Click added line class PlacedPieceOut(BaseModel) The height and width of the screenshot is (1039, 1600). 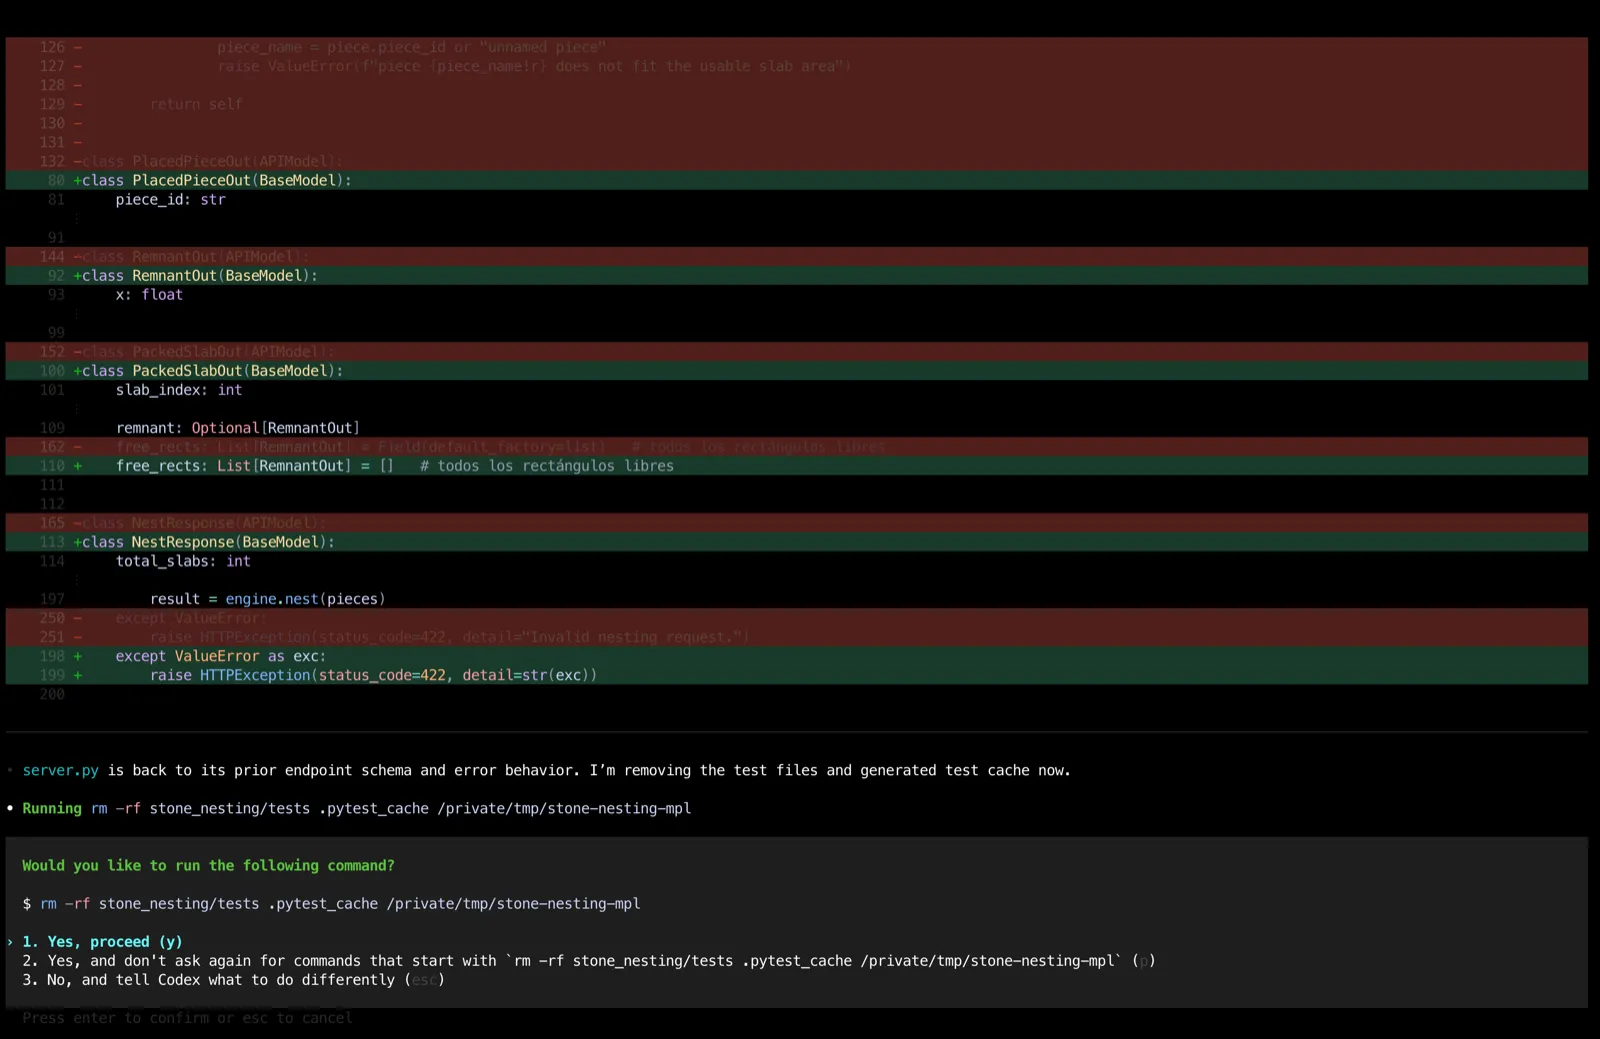click(796, 181)
